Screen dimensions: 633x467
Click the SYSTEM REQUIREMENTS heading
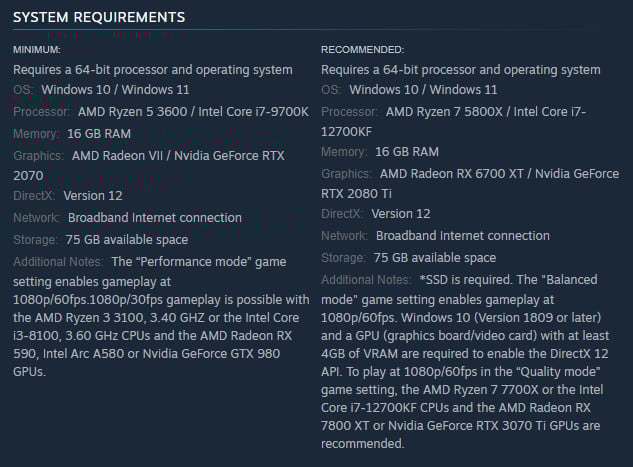[x=98, y=18]
